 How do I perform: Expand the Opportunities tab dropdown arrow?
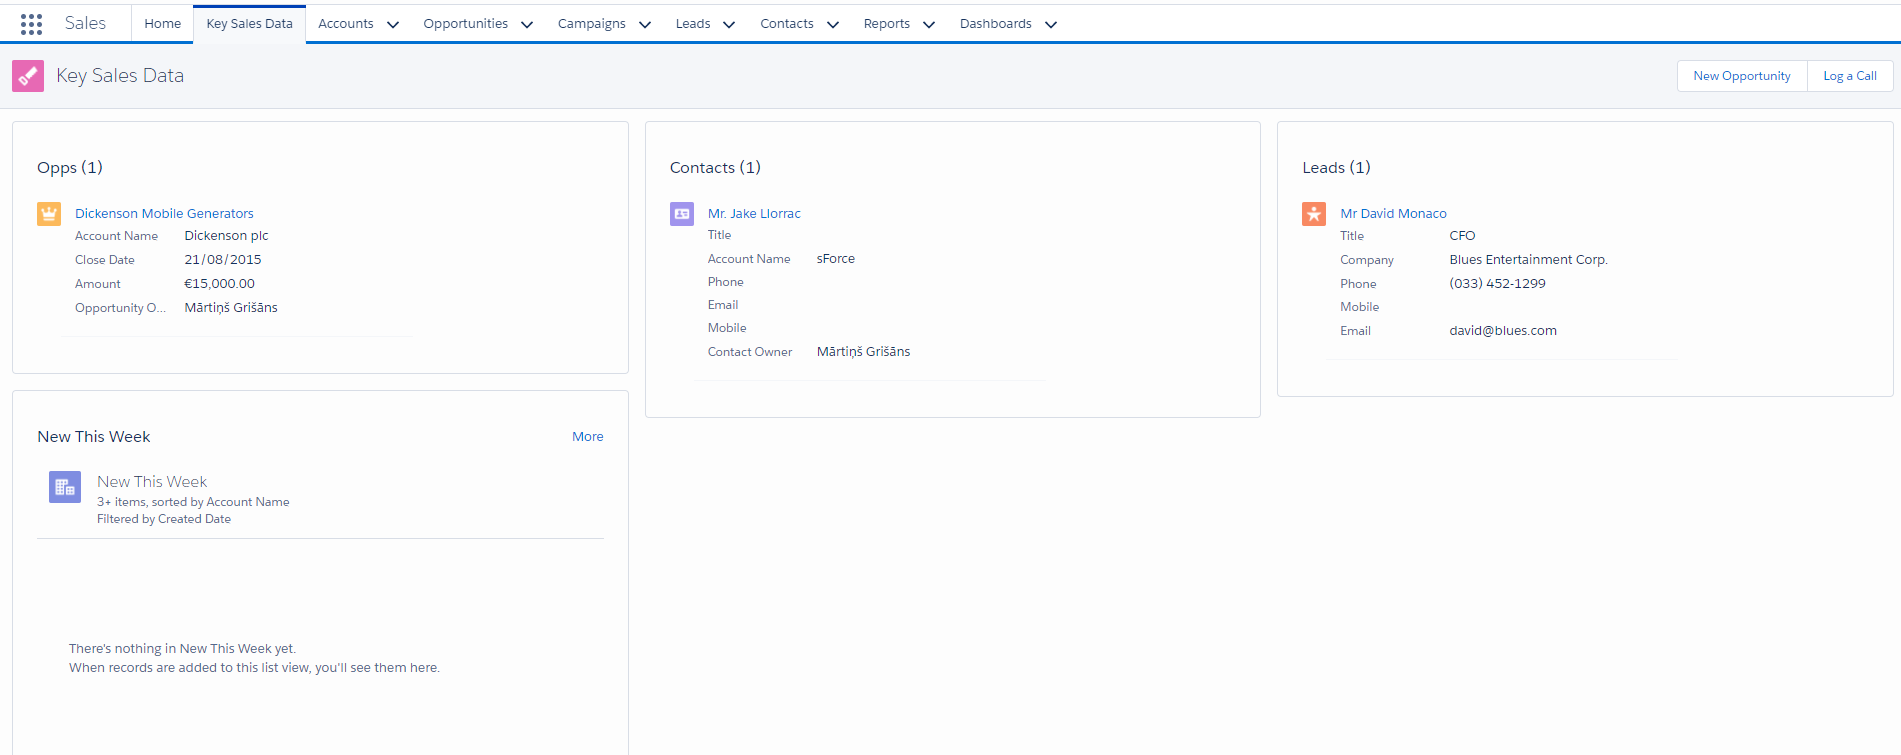pos(527,25)
